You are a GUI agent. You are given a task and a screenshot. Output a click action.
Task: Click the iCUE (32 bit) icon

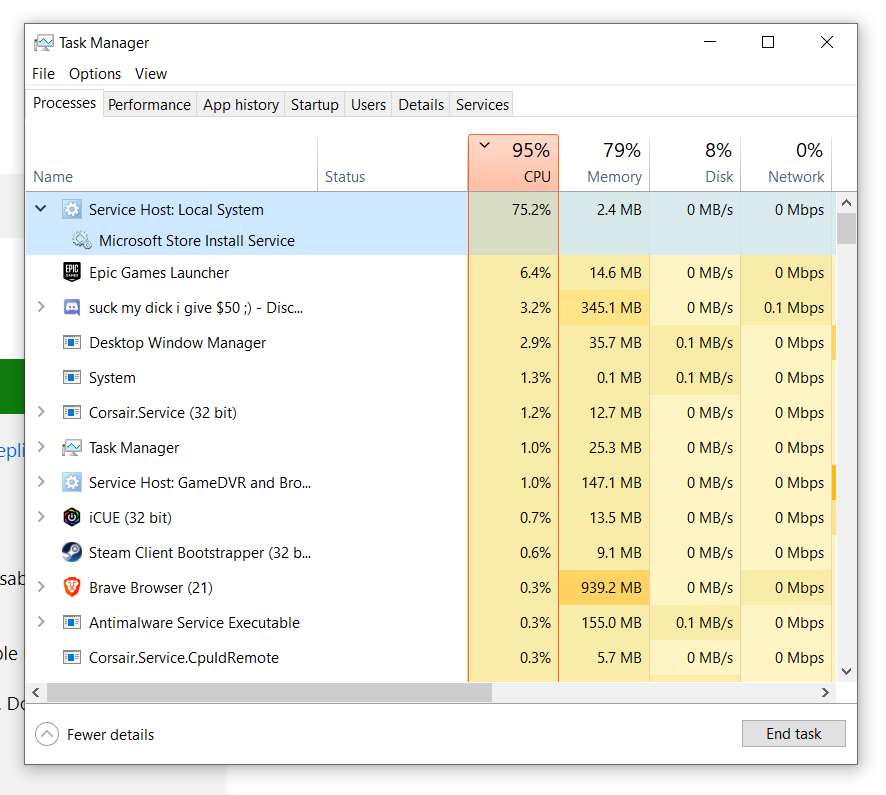(x=72, y=518)
